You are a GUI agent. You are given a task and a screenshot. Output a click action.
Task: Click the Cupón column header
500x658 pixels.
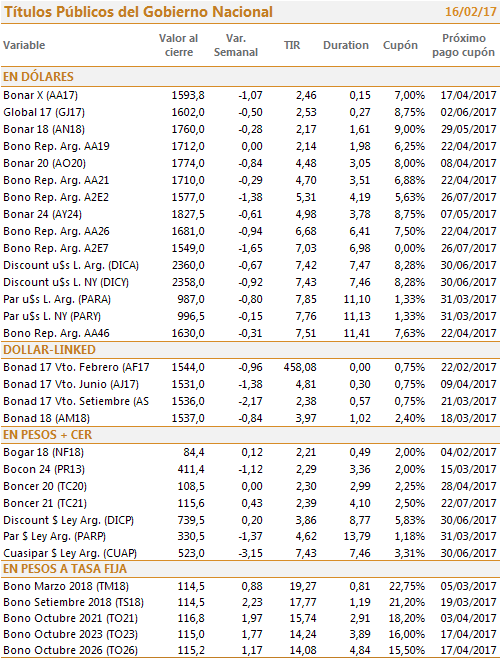(400, 45)
